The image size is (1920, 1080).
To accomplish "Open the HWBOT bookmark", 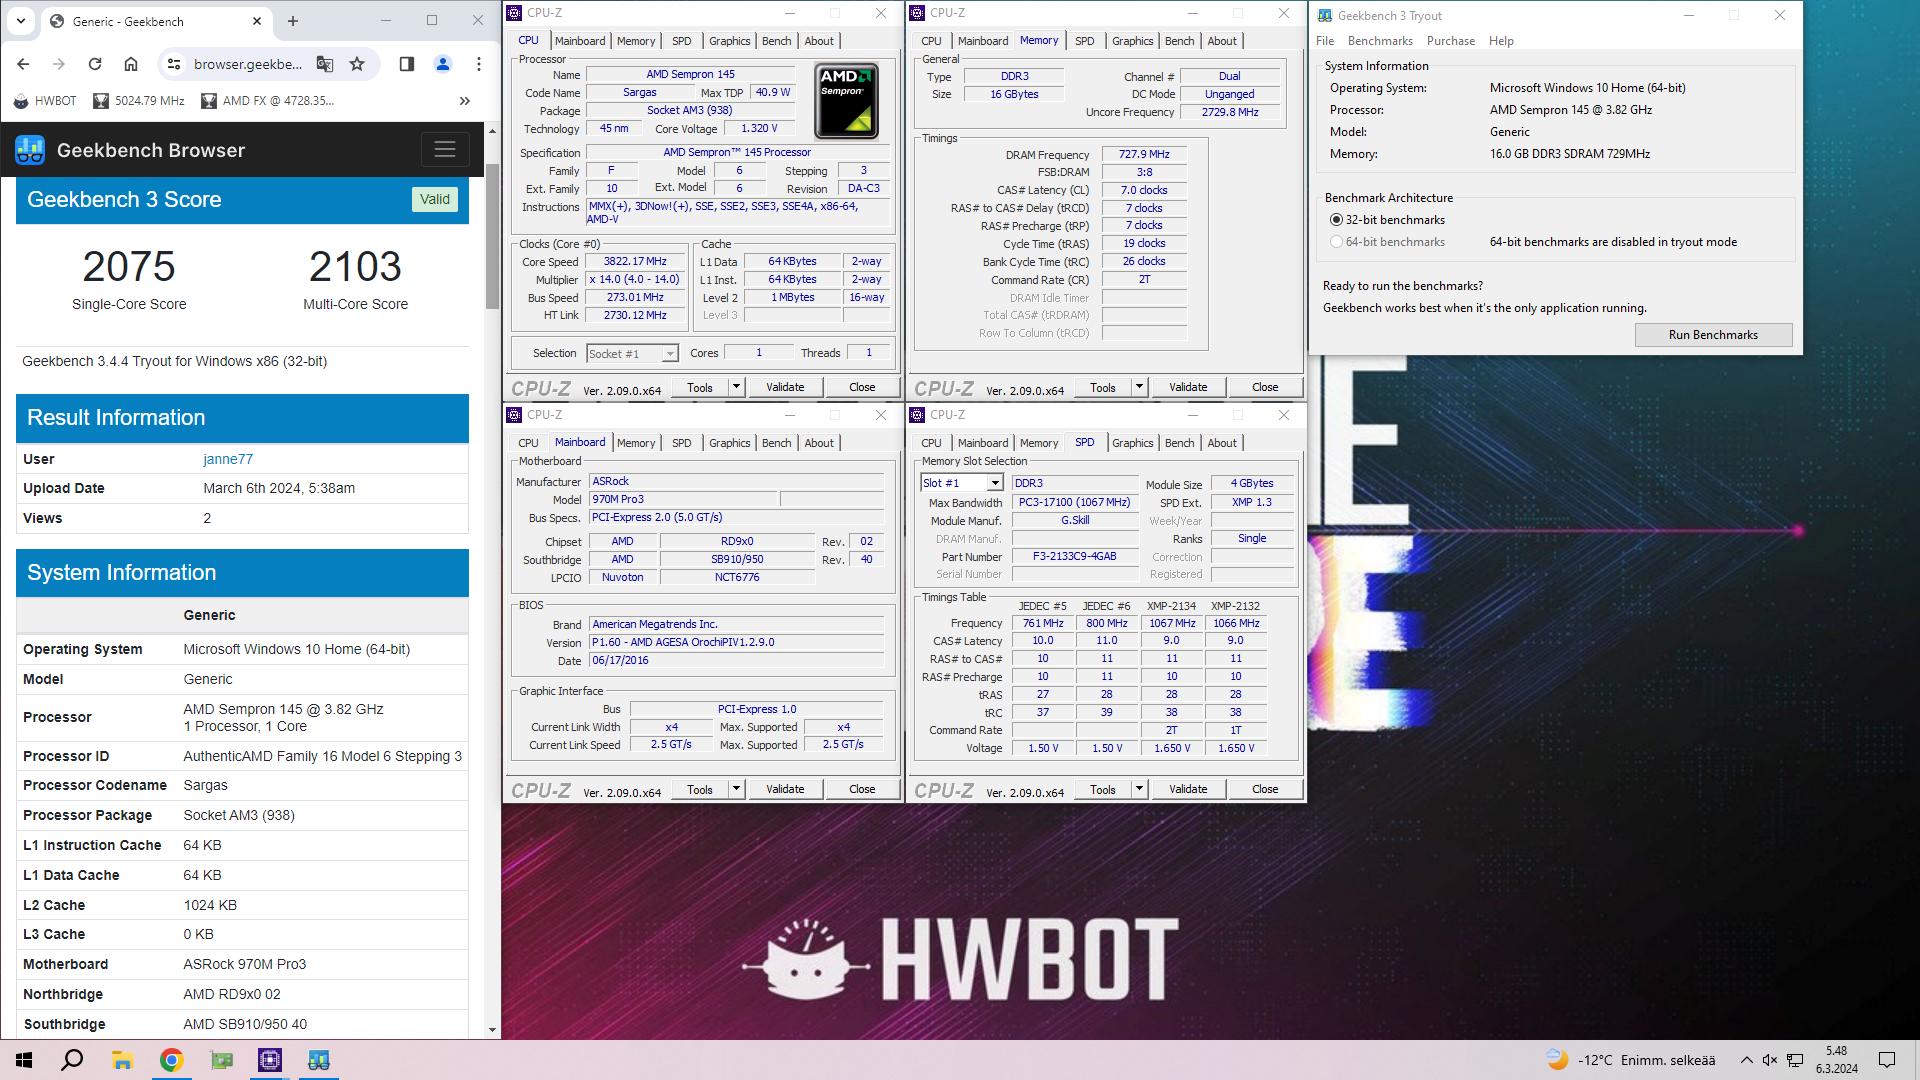I will pos(46,101).
